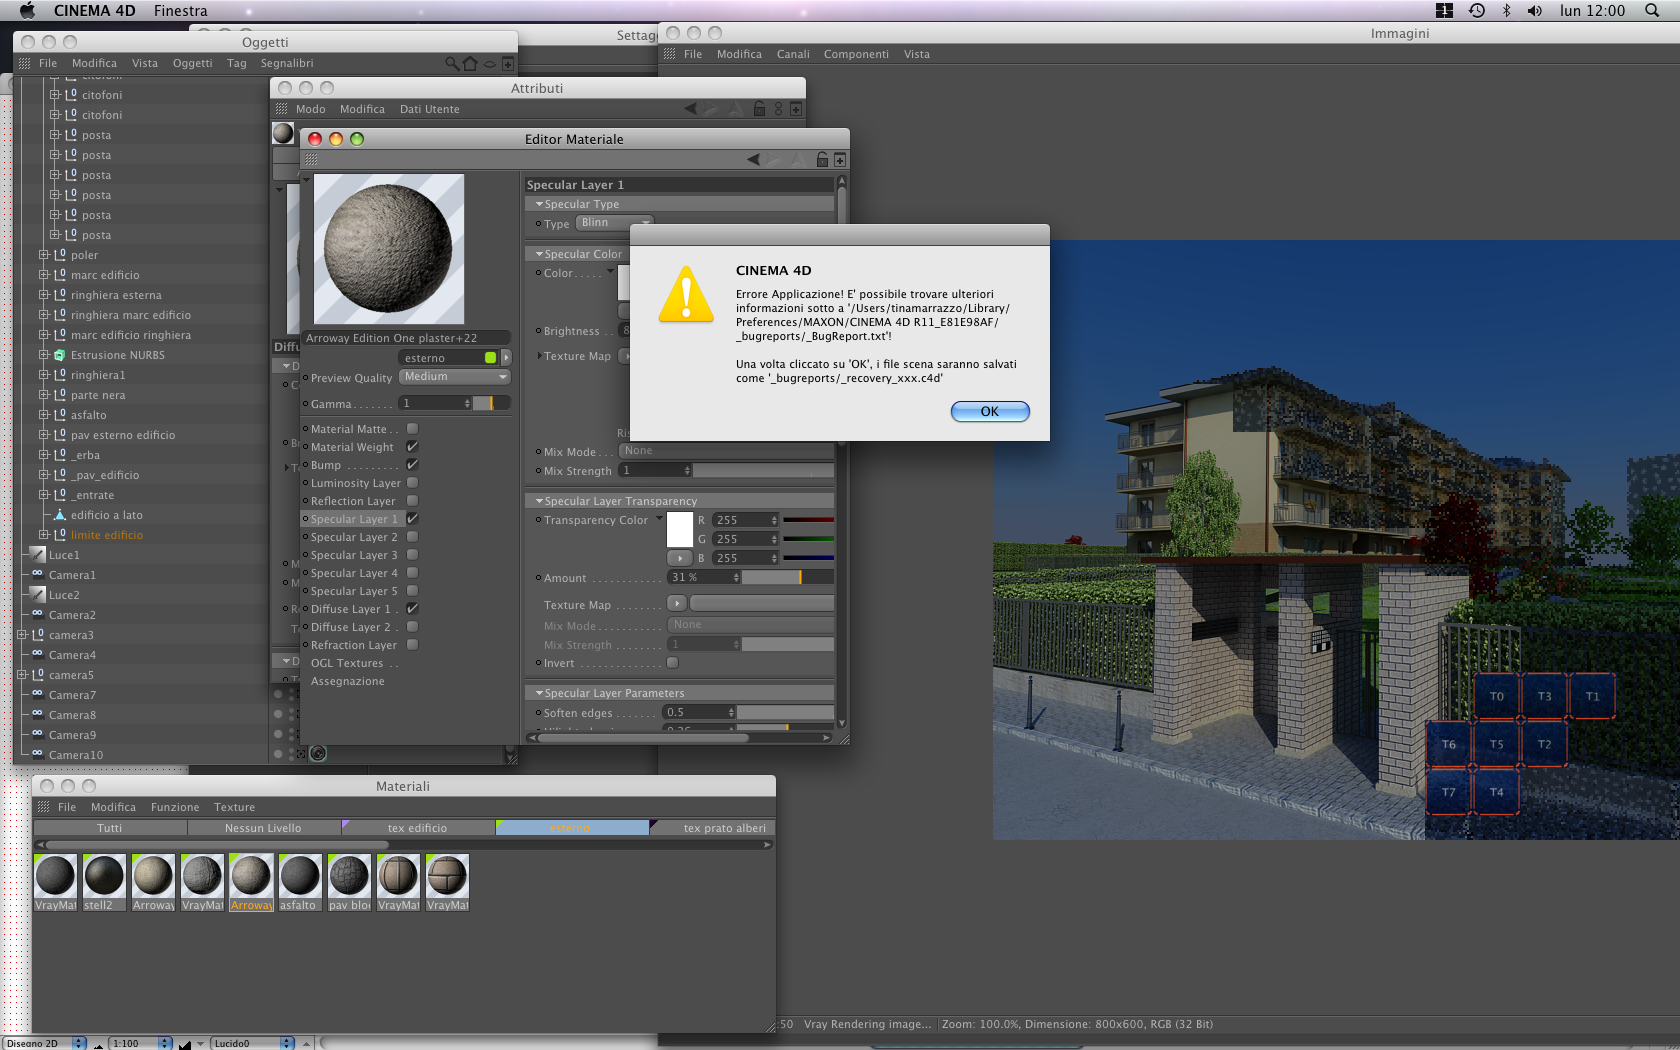Image resolution: width=1680 pixels, height=1050 pixels.
Task: Select the asfalto material sphere
Action: (x=300, y=876)
